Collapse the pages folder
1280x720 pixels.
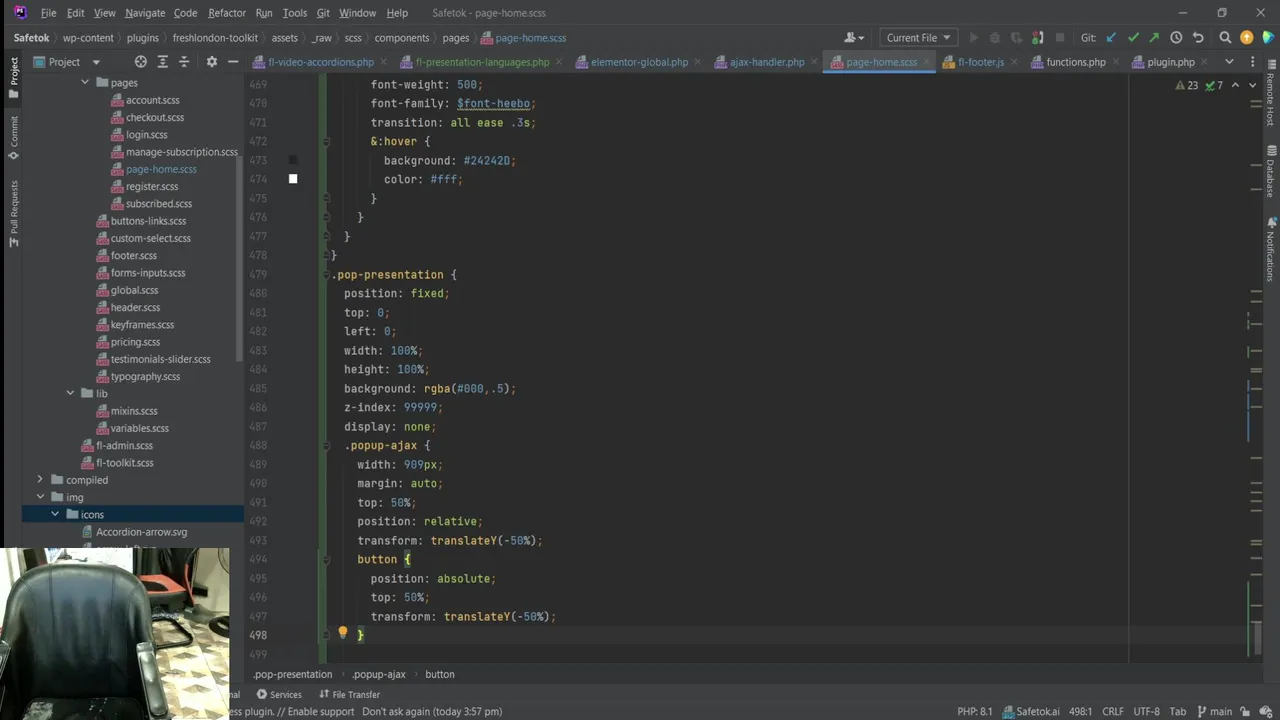[x=85, y=83]
